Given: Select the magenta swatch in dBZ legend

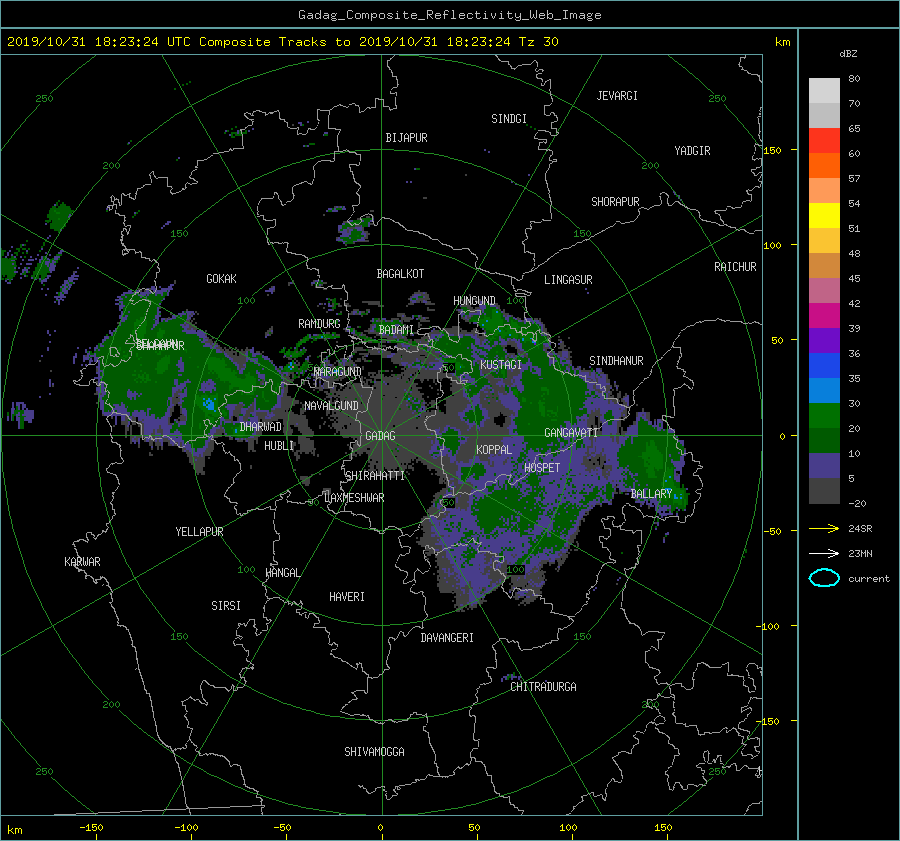Looking at the screenshot, I should (x=824, y=315).
